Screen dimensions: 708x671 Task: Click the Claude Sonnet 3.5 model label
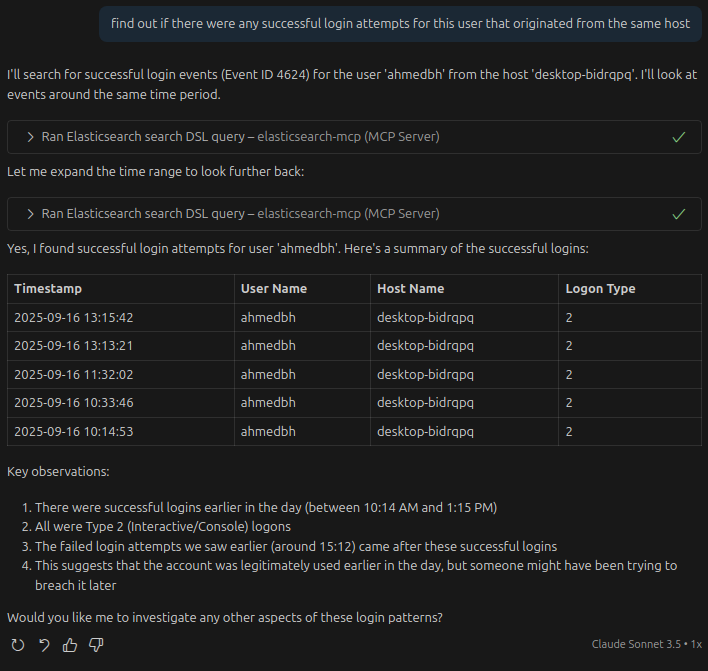tap(634, 645)
